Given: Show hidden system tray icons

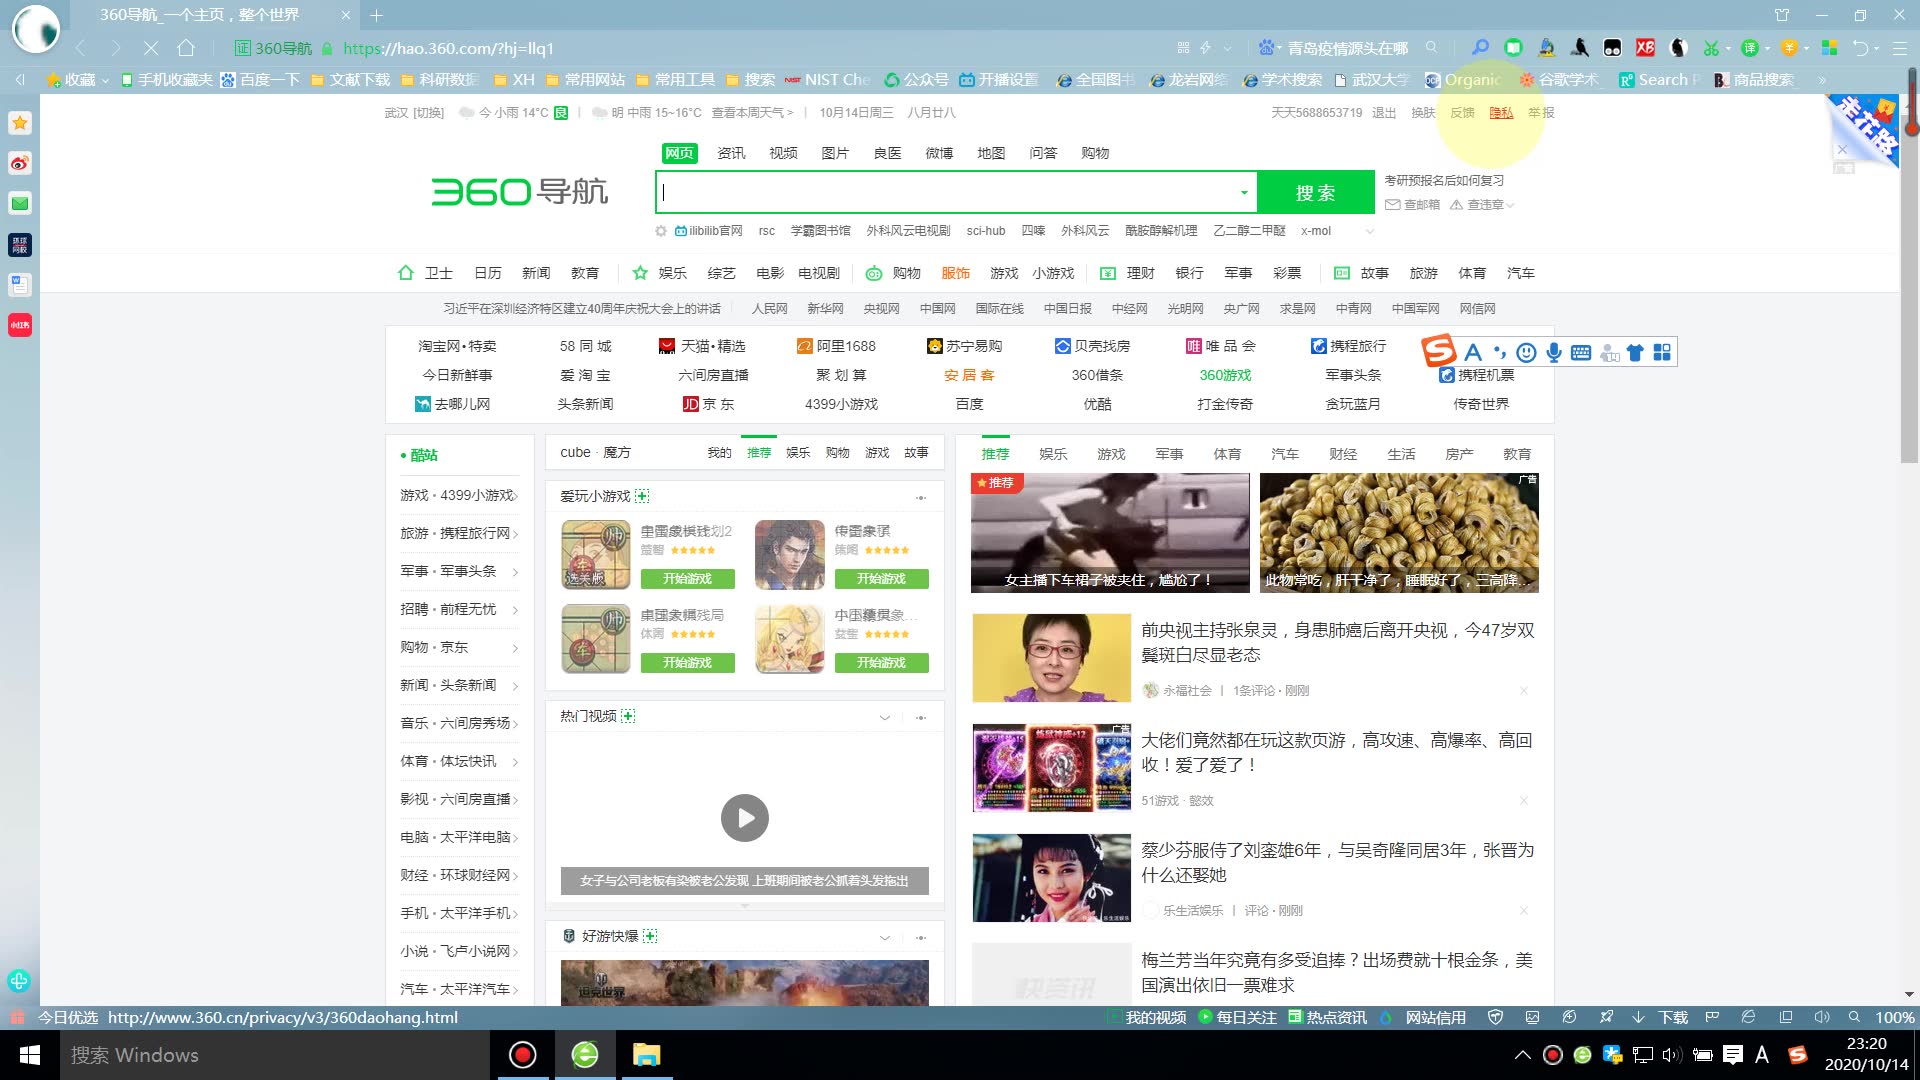Looking at the screenshot, I should [x=1522, y=1055].
